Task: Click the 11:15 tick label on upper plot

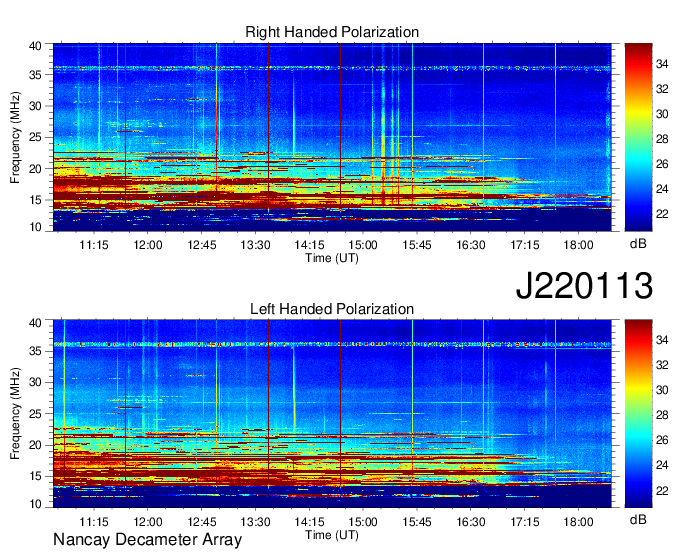Action: tap(94, 245)
